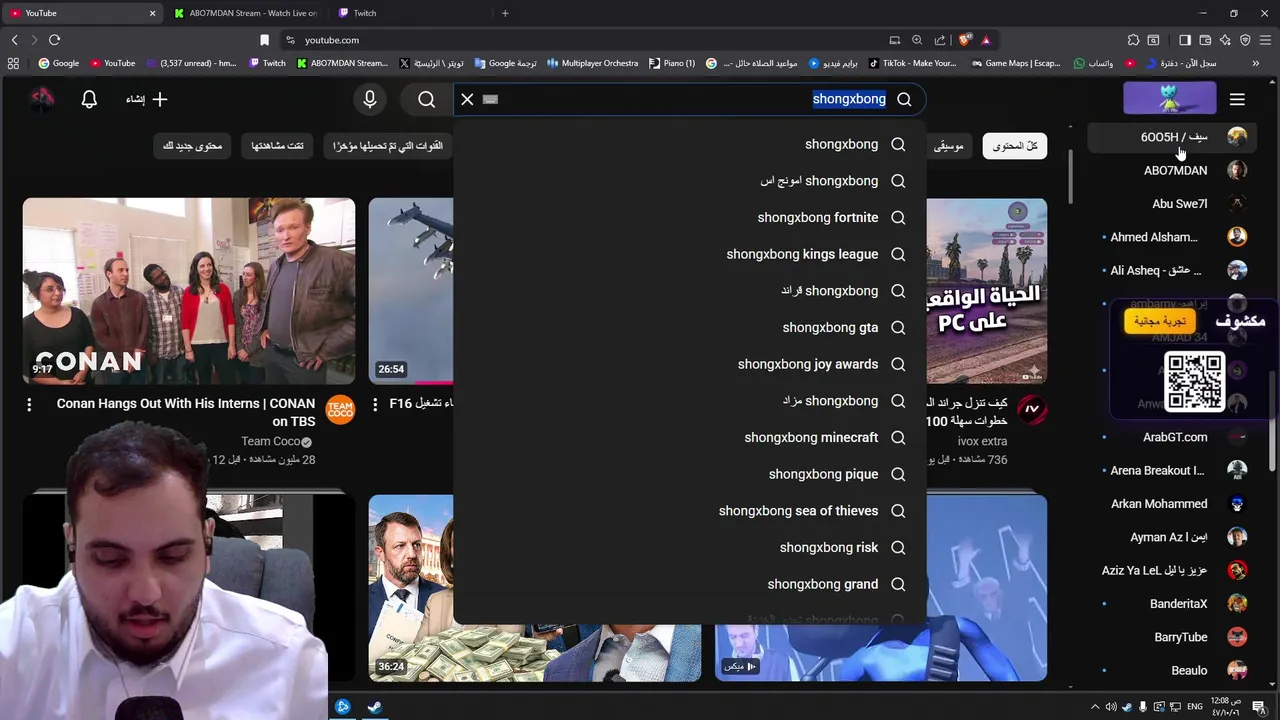
Task: Open options menu for Conan video
Action: pos(29,404)
